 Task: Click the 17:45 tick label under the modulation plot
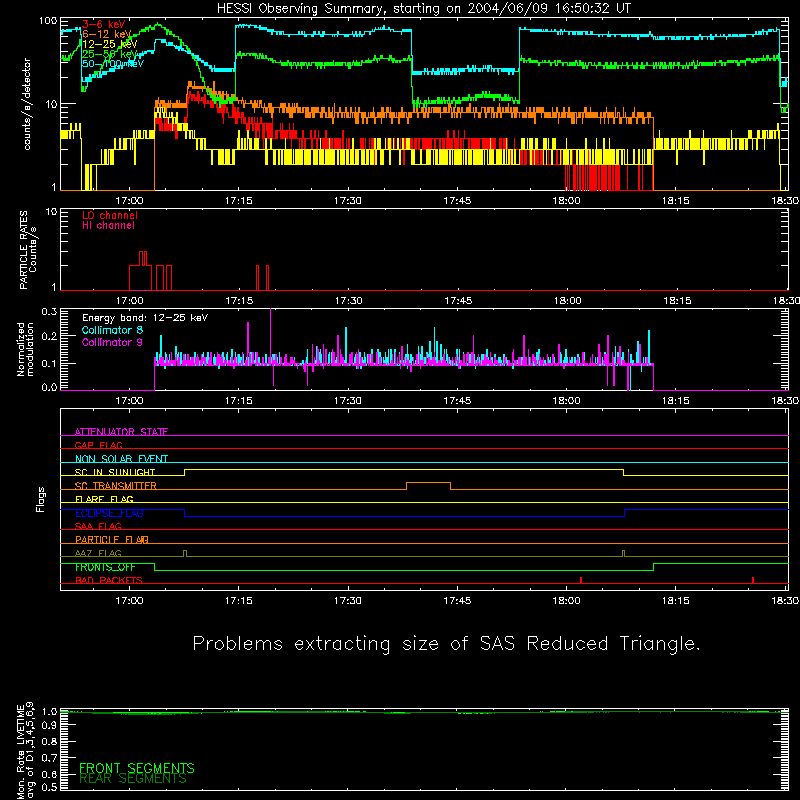457,401
